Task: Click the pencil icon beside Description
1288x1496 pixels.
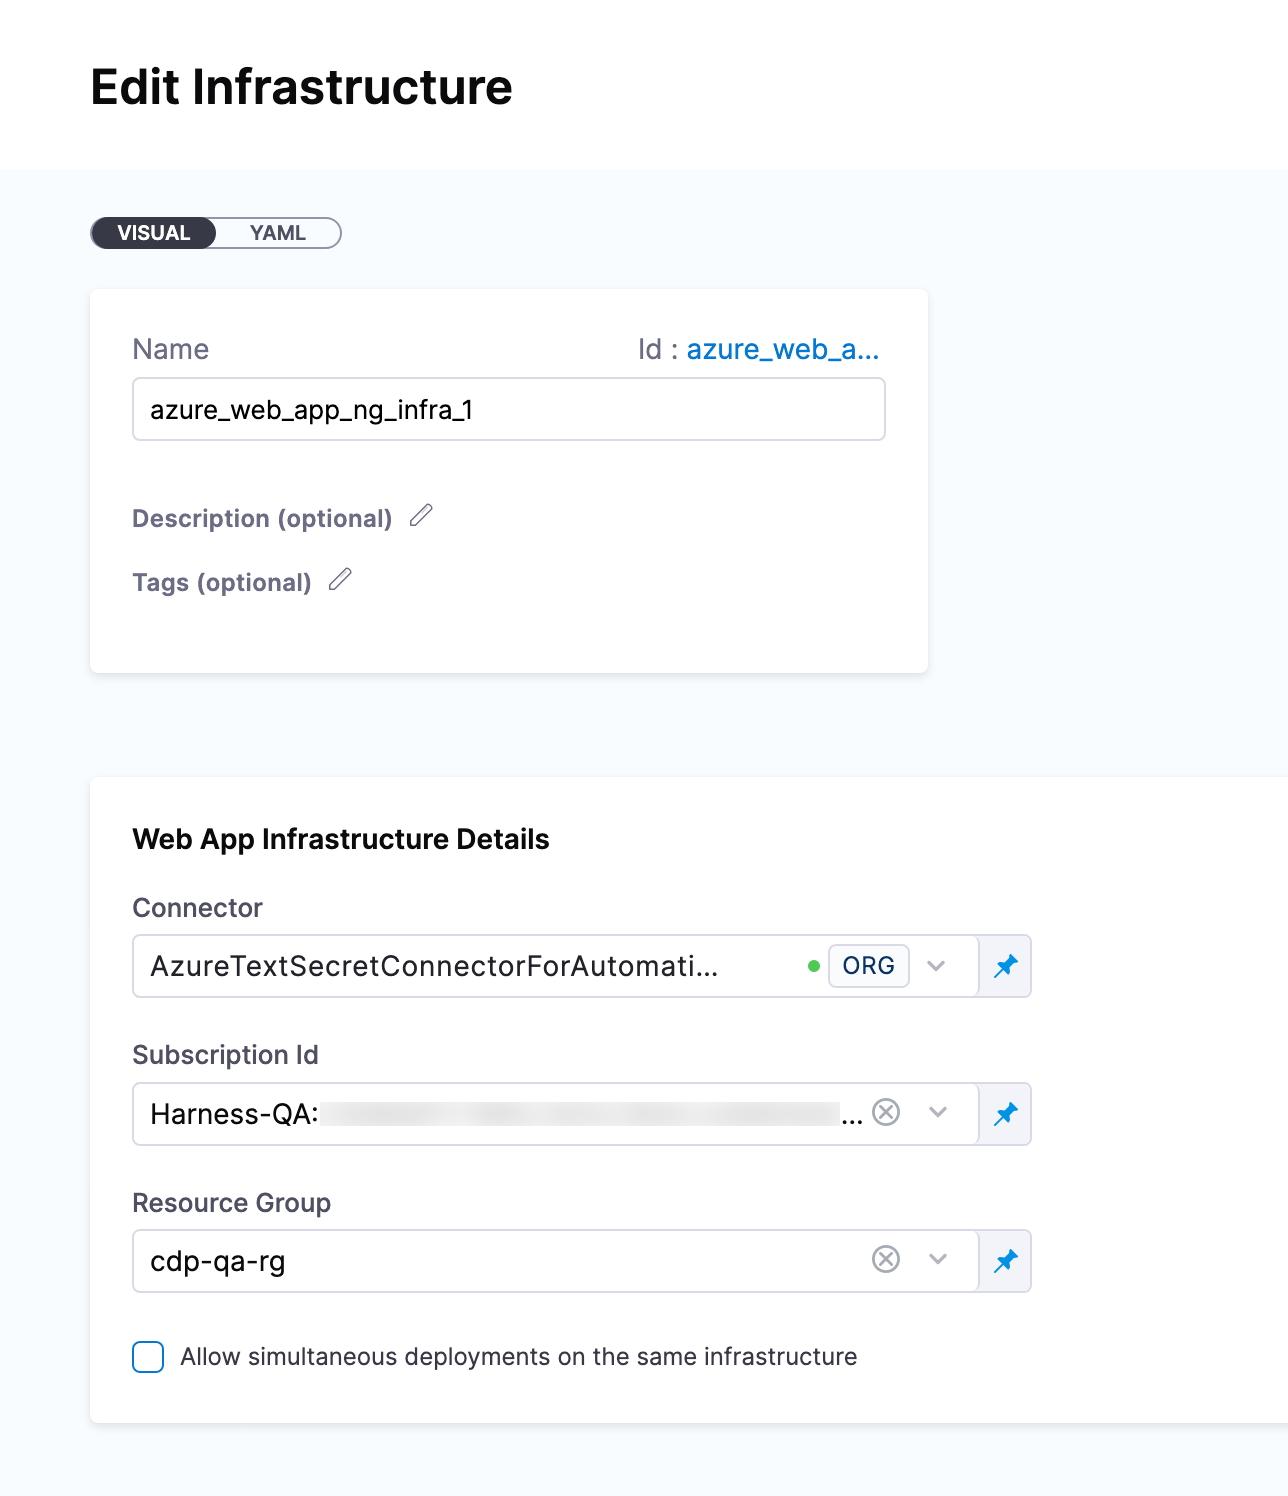Action: point(421,516)
